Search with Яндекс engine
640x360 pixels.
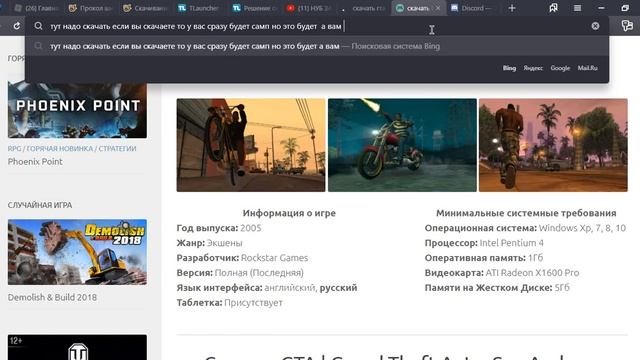point(533,68)
